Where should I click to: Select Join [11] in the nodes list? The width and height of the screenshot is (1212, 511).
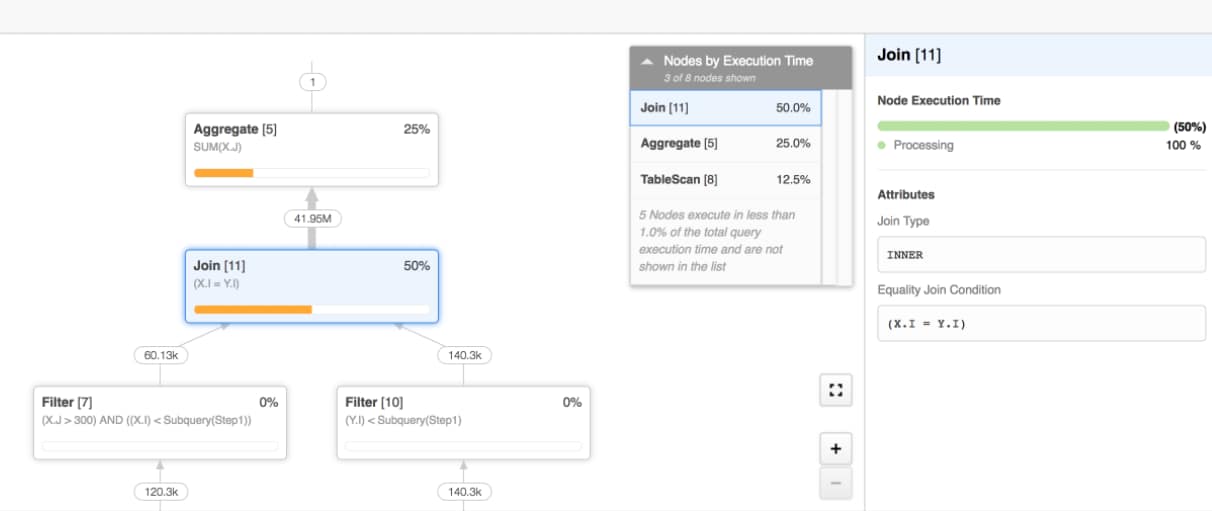point(725,108)
